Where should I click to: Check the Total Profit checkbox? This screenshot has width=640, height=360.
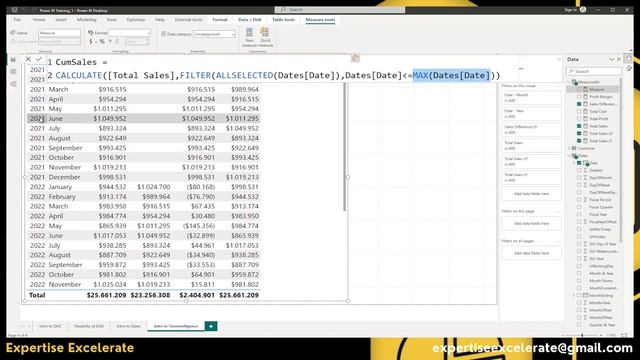(x=579, y=119)
